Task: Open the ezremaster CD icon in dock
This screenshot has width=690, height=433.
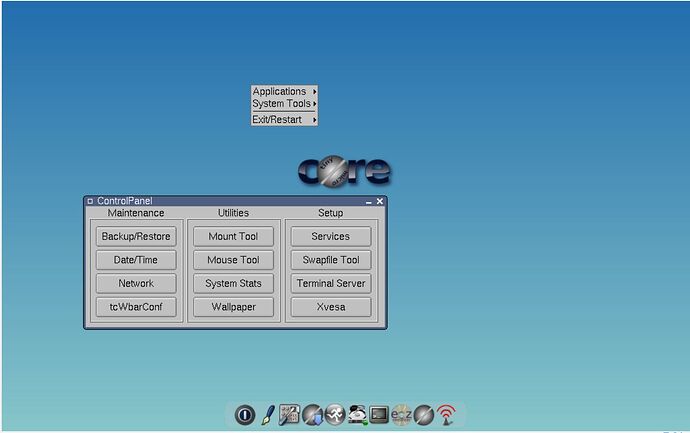Action: (401, 415)
